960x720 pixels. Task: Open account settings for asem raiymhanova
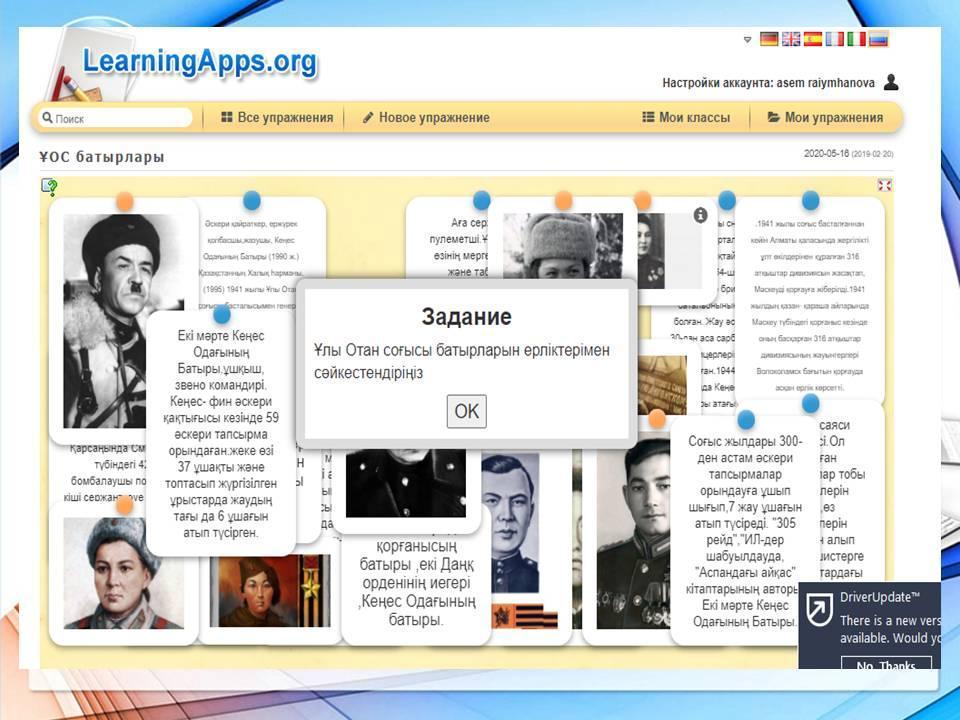pyautogui.click(x=768, y=83)
